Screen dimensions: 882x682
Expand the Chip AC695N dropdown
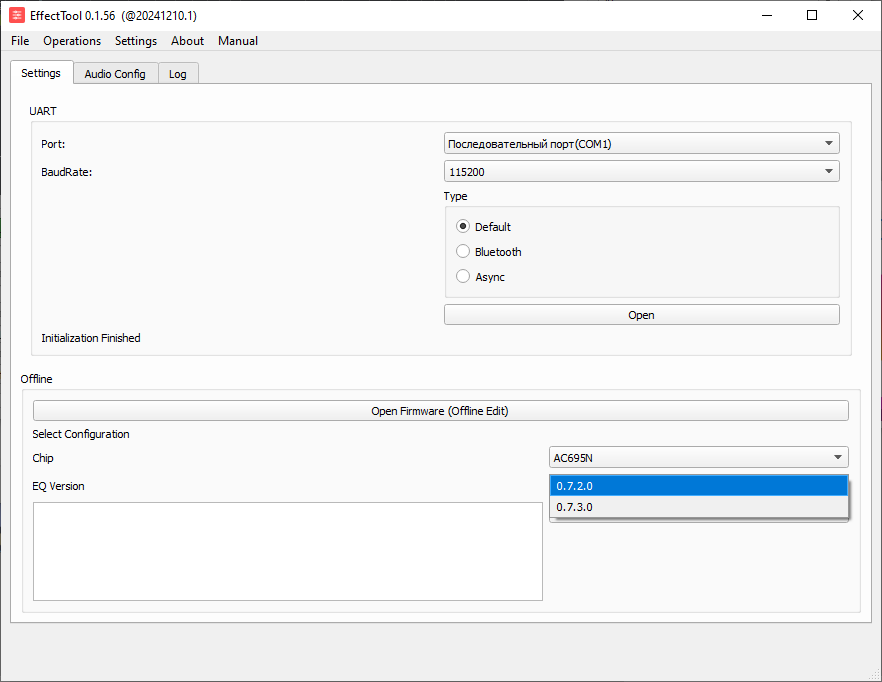click(x=698, y=458)
